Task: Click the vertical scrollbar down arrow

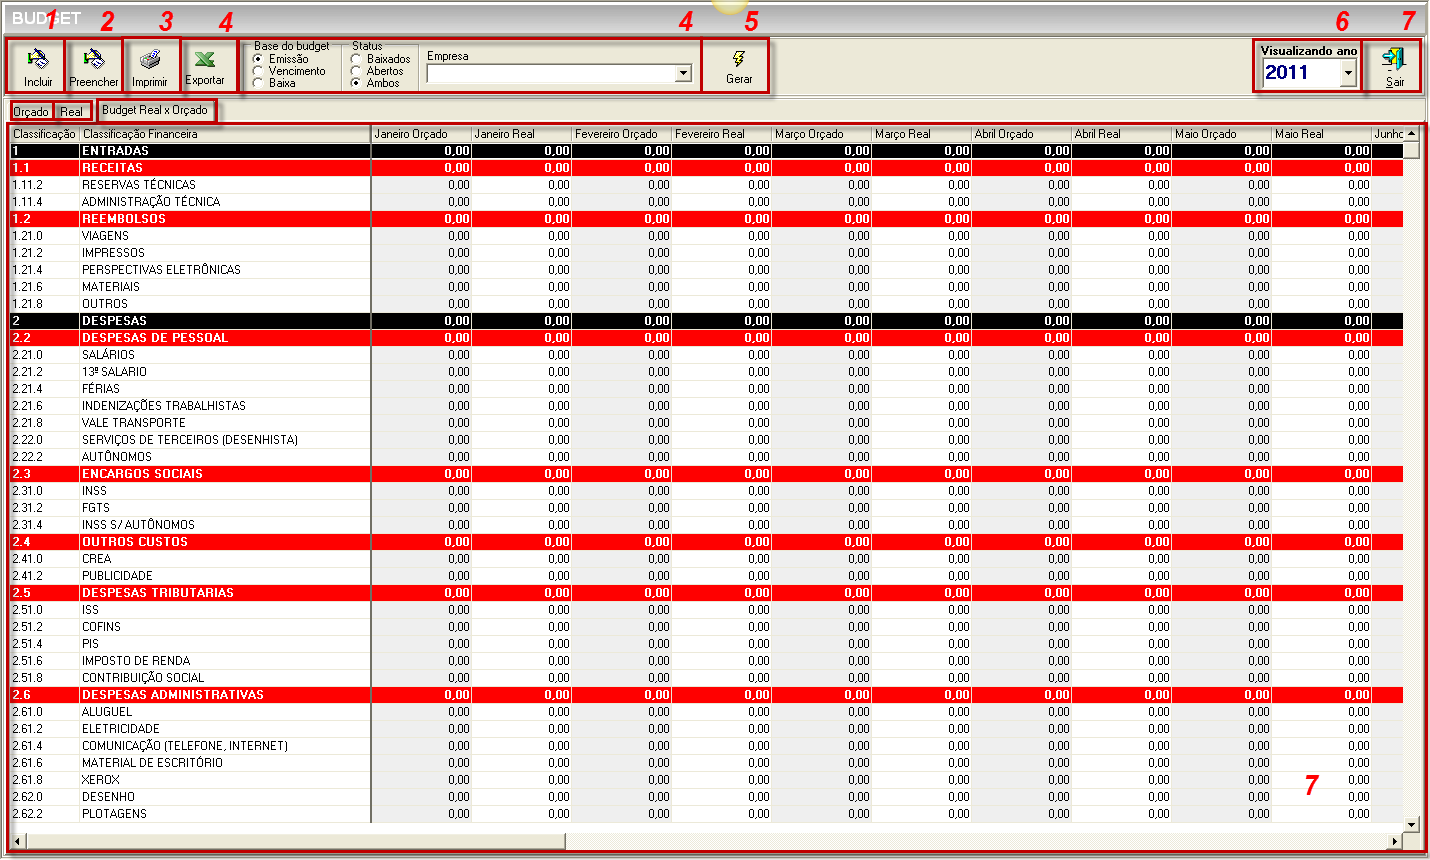Action: coord(1411,825)
